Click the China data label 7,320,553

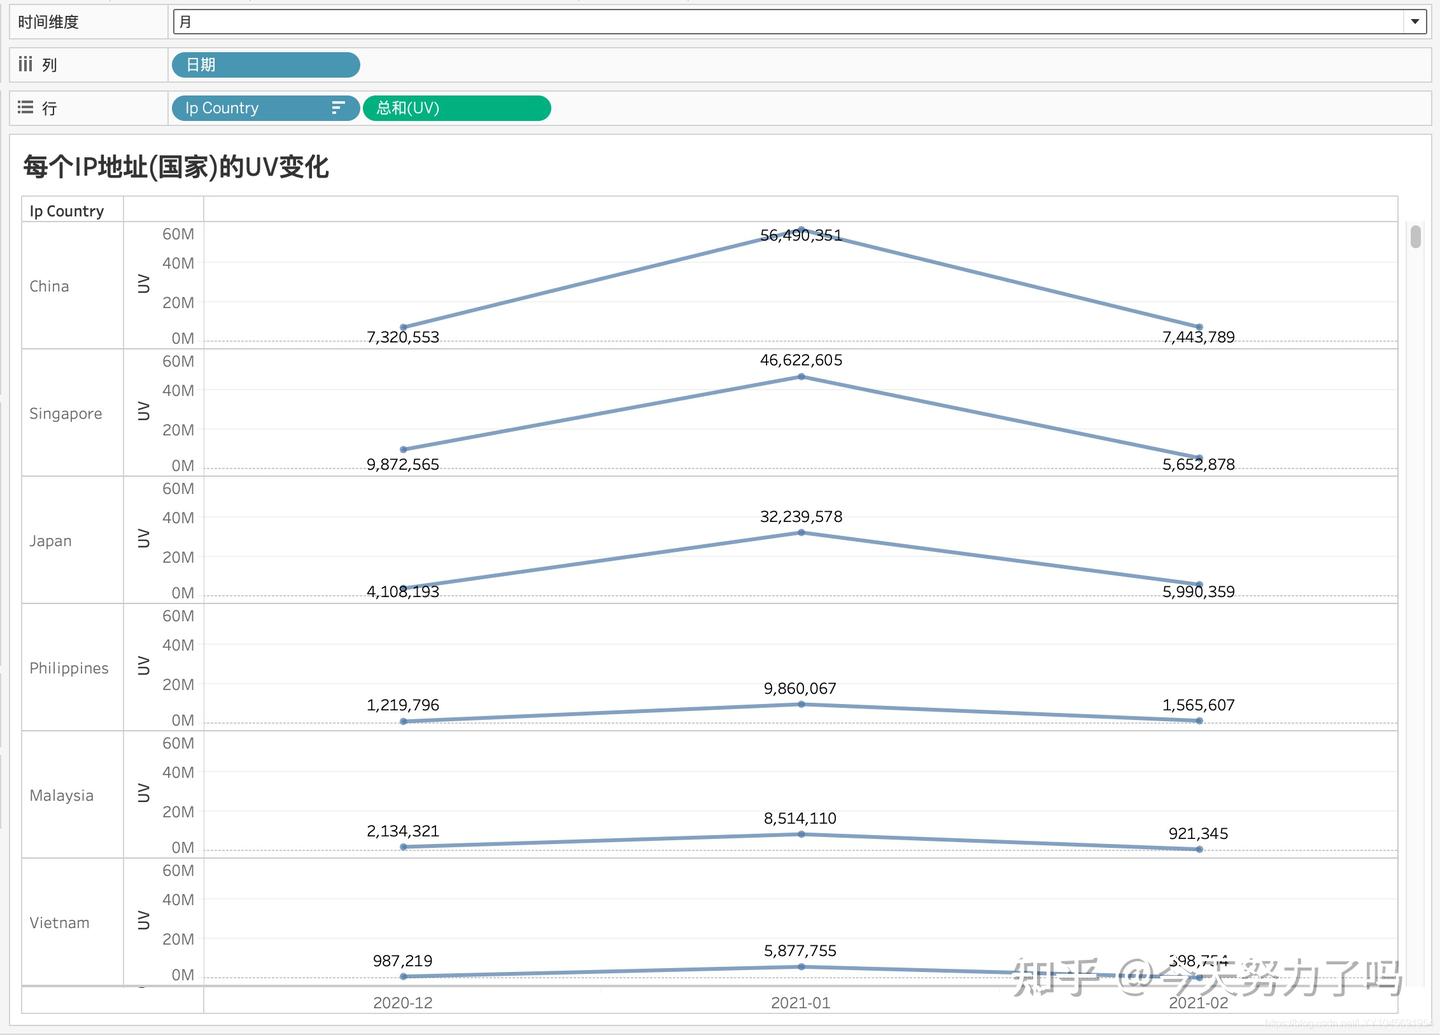pyautogui.click(x=403, y=337)
